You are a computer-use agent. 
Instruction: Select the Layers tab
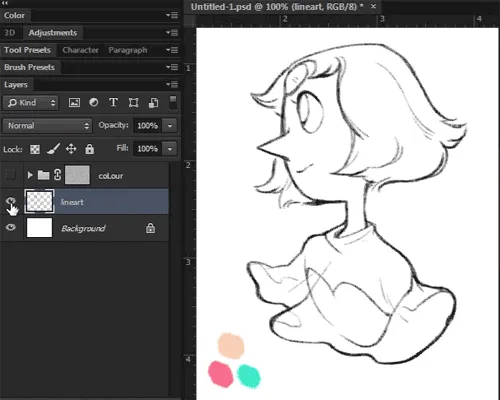pyautogui.click(x=16, y=85)
